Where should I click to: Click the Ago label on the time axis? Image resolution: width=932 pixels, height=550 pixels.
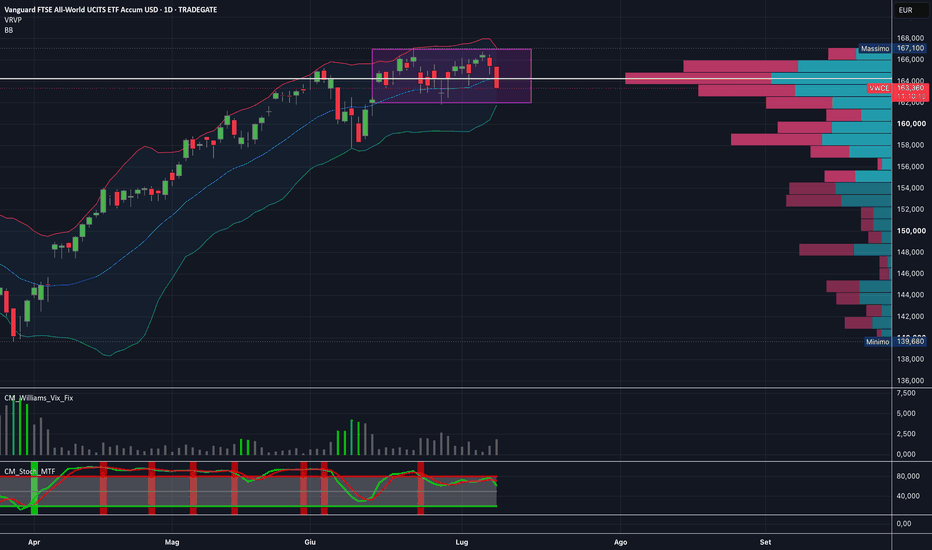click(x=621, y=542)
